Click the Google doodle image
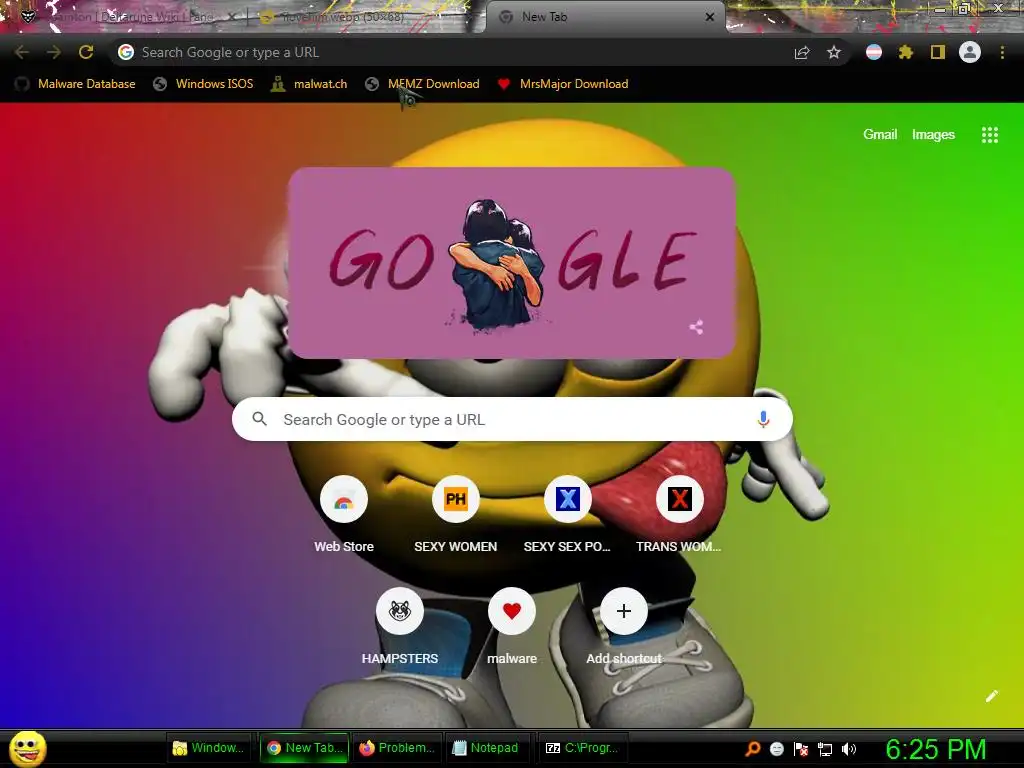 (x=512, y=263)
